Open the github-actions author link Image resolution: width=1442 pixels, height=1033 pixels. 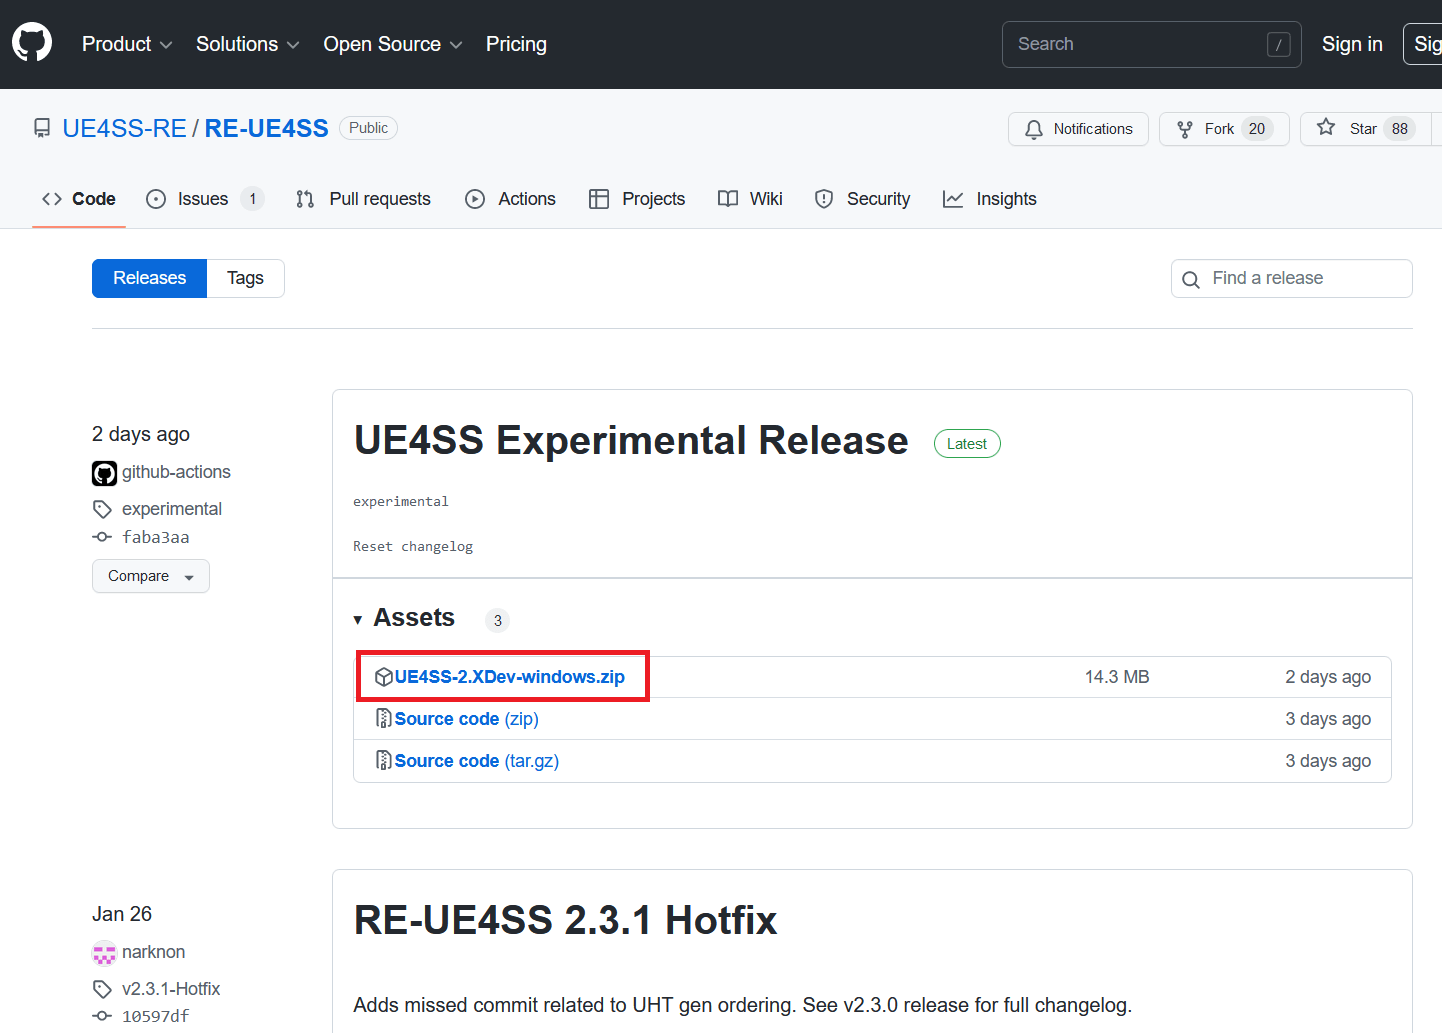pos(176,472)
